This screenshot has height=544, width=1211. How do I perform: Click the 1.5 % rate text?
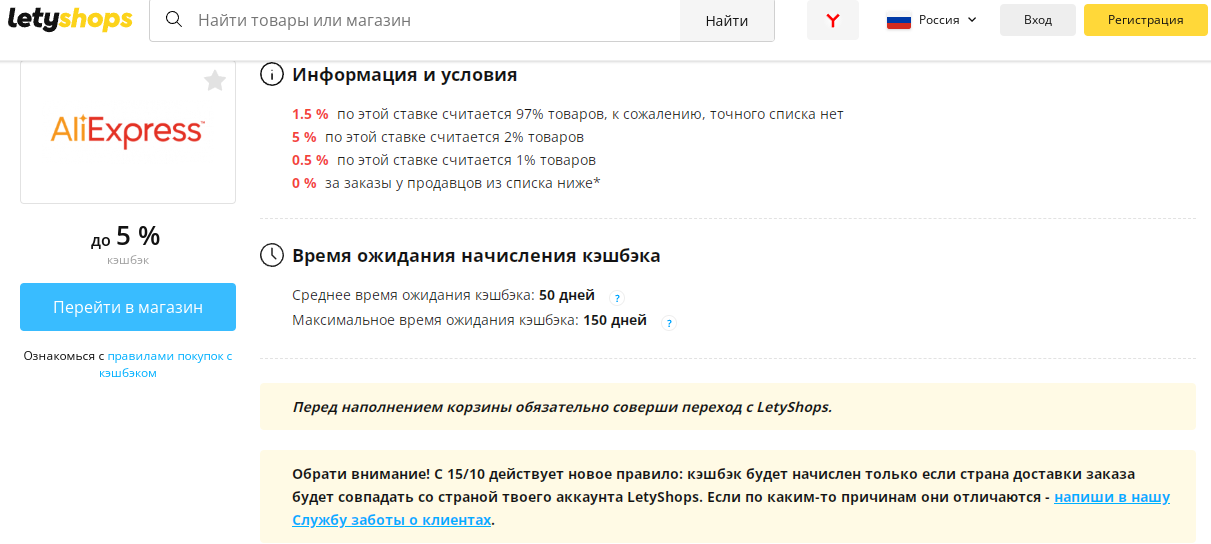[310, 114]
